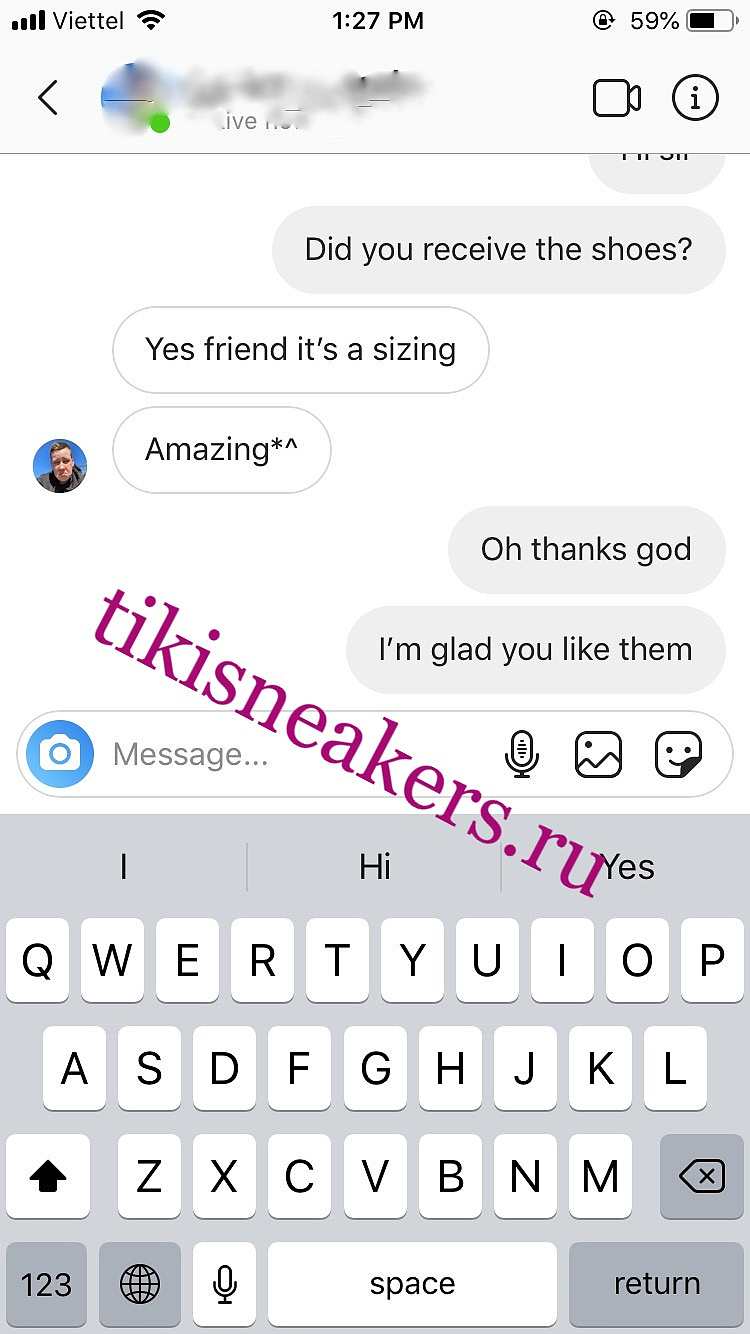Start a video call with camera icon
This screenshot has height=1334, width=750.
click(616, 98)
